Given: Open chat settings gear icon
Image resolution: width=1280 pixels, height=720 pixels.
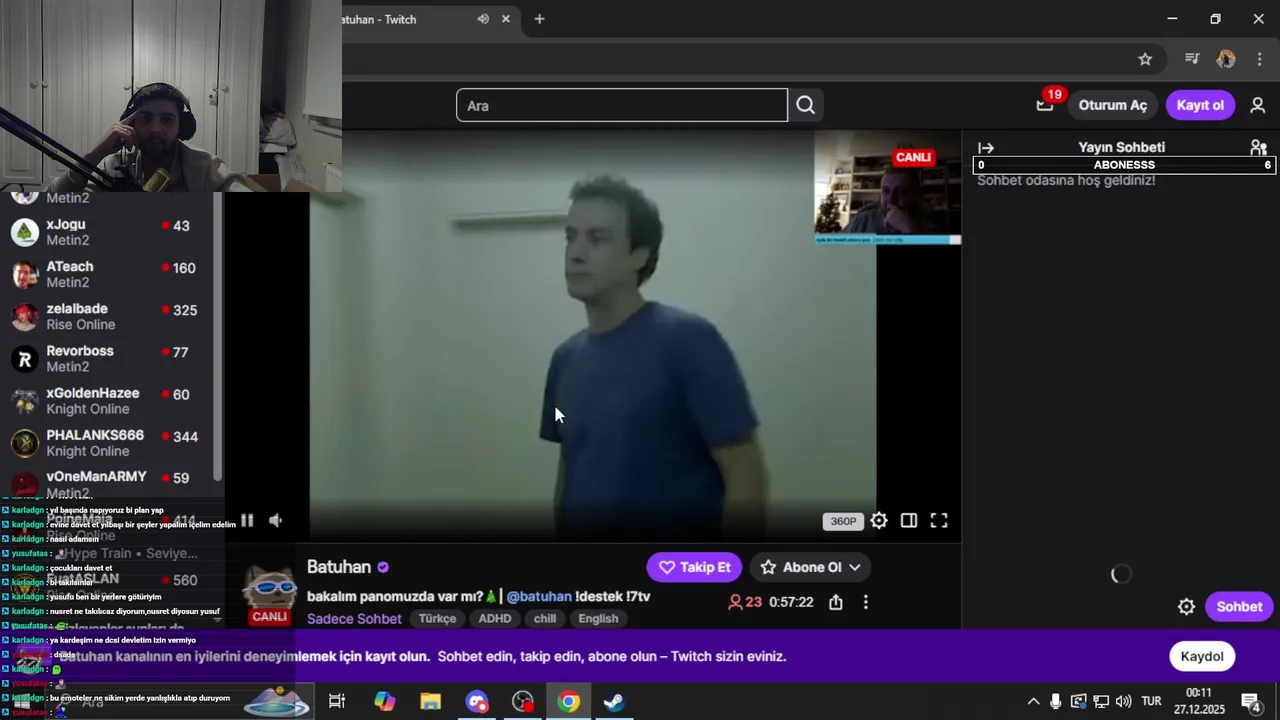Looking at the screenshot, I should pos(1186,606).
